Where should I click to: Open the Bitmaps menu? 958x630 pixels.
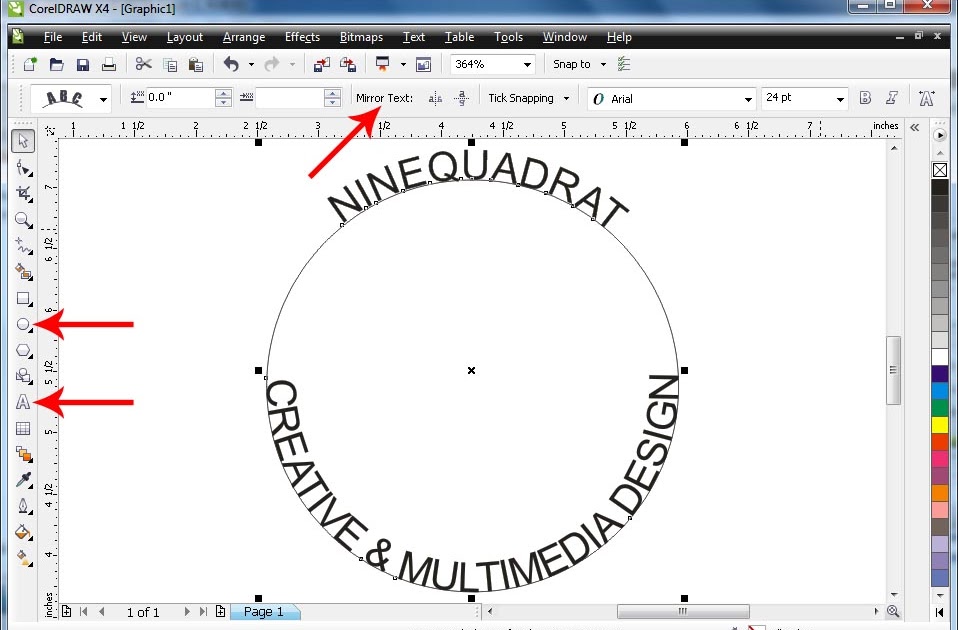point(361,37)
